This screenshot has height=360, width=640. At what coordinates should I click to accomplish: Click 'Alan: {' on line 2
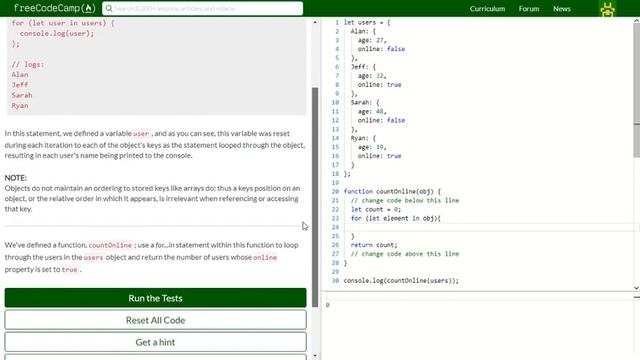(363, 31)
